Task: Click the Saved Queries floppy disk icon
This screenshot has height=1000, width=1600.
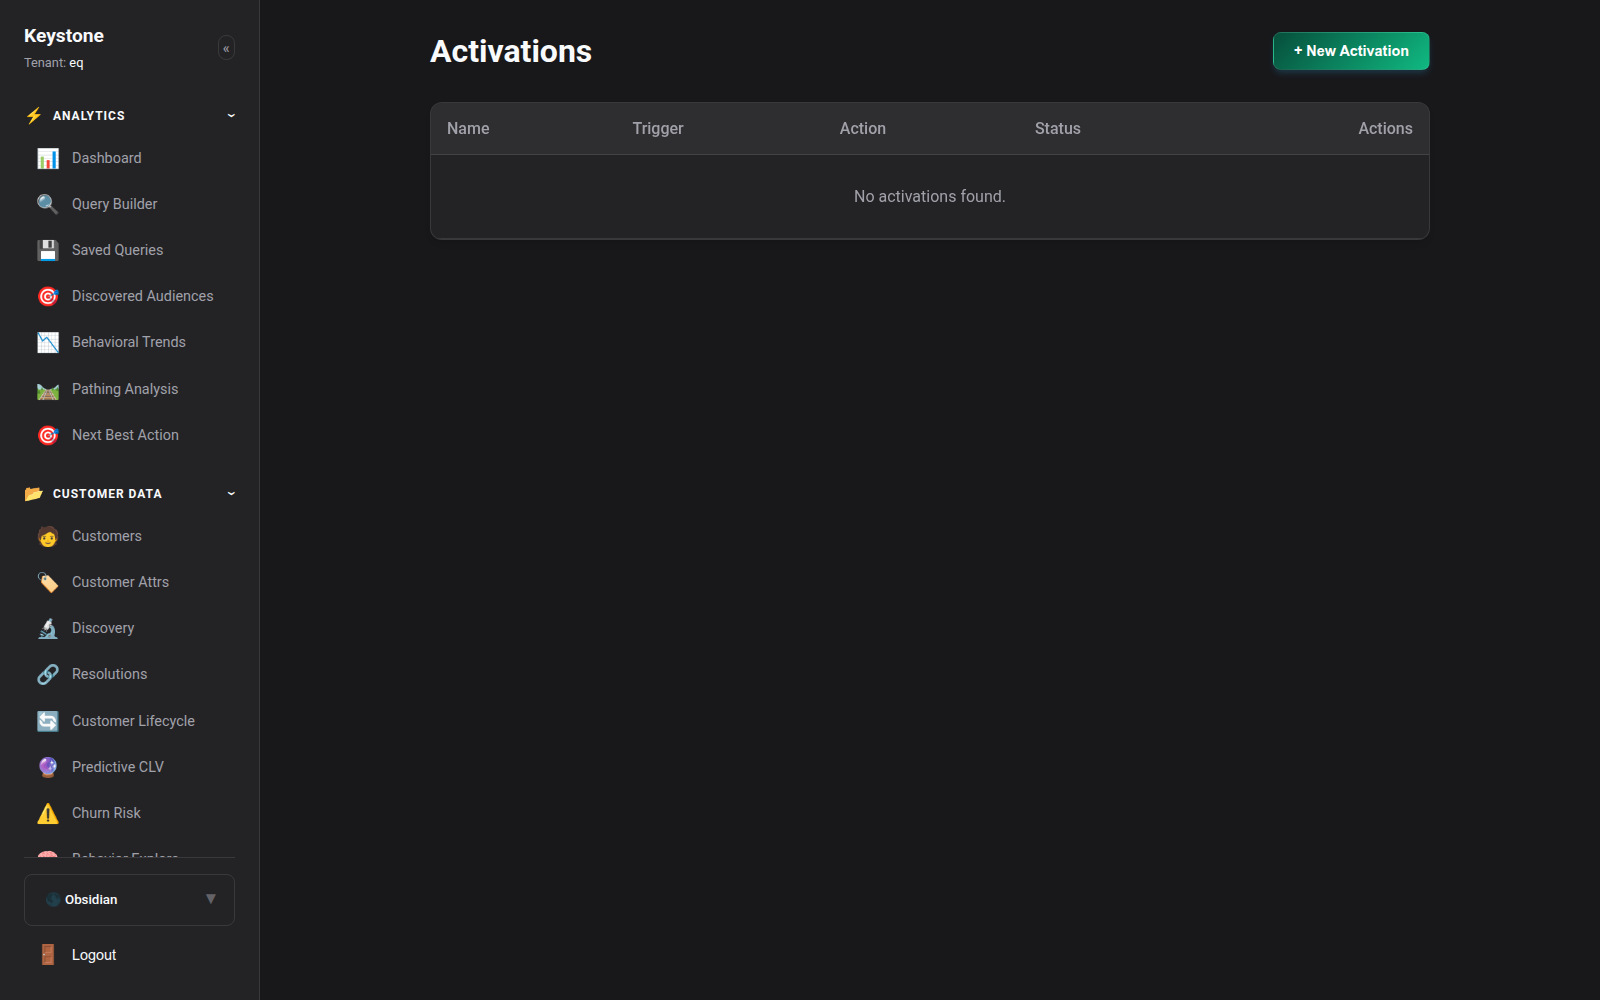Action: pyautogui.click(x=48, y=250)
